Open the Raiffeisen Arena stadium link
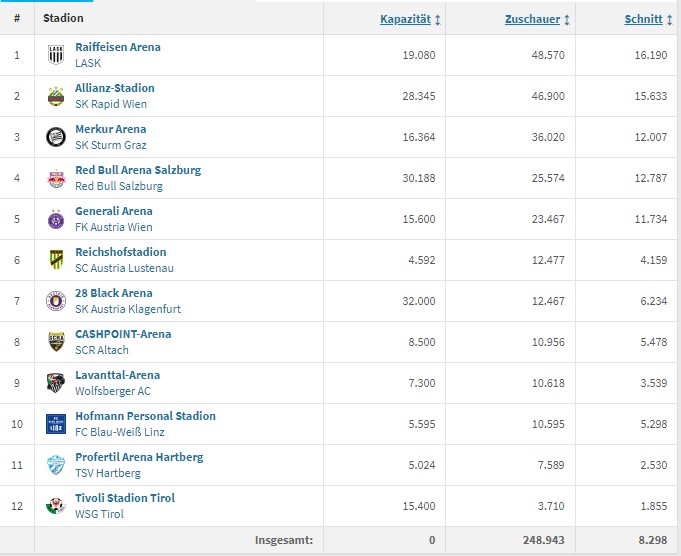 [x=118, y=47]
